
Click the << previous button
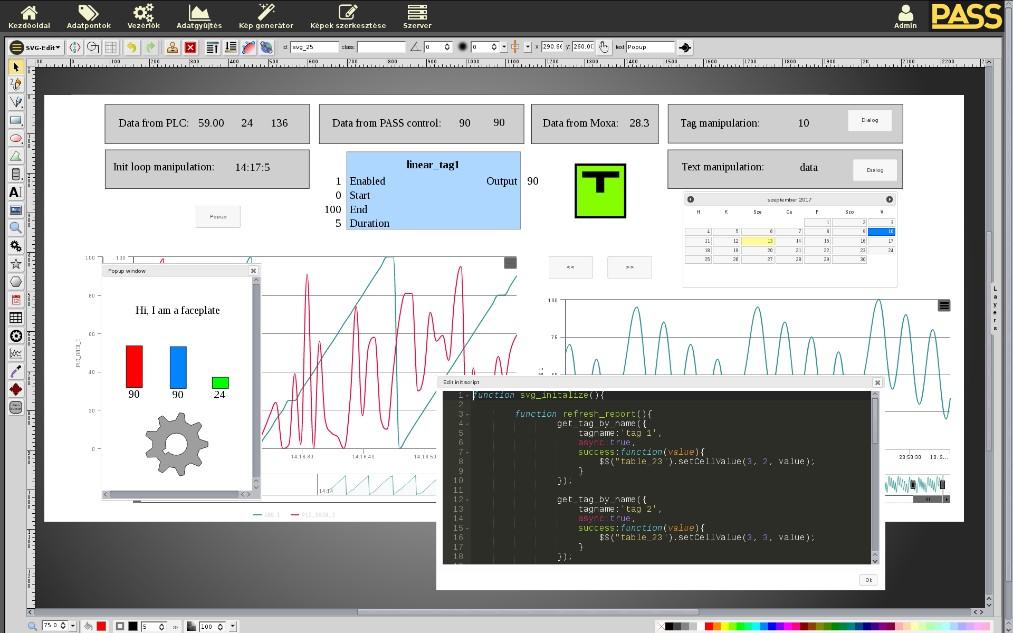570,267
